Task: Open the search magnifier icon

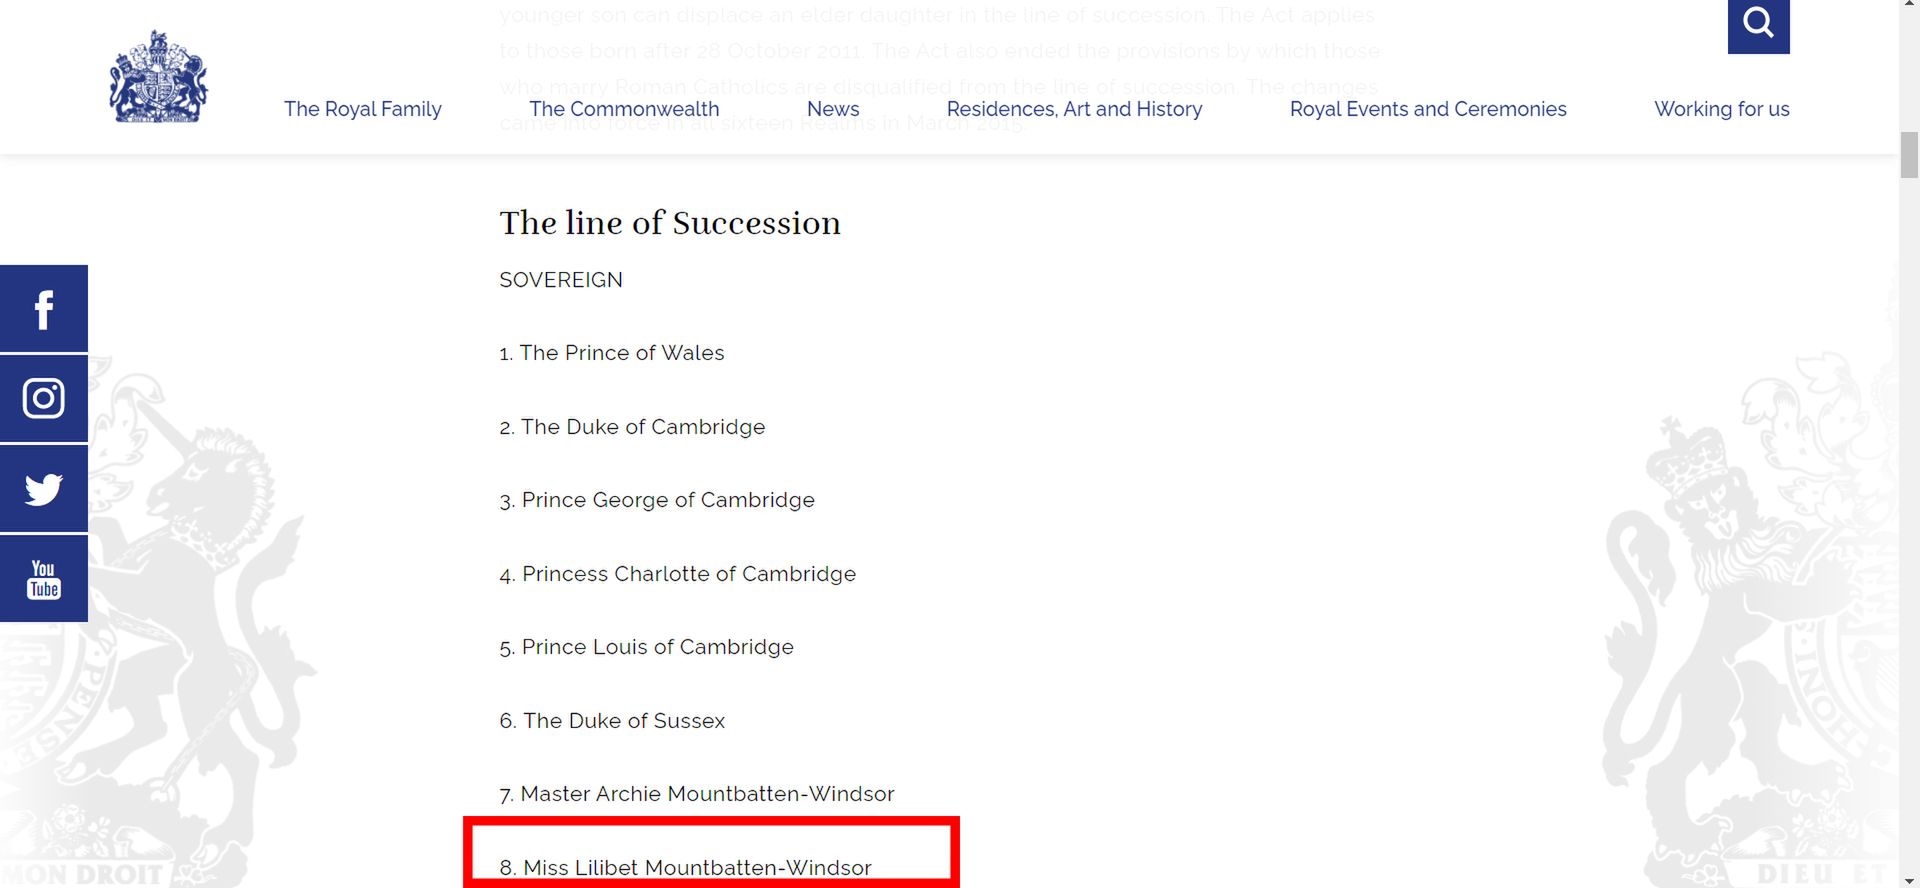Action: pos(1758,23)
